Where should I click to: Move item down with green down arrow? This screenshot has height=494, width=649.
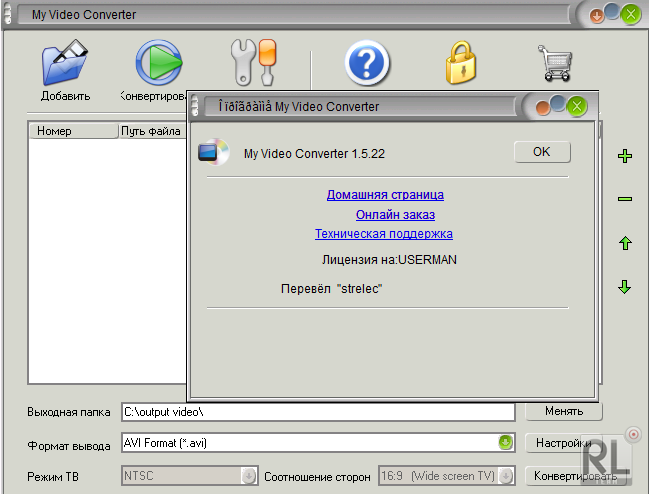pos(625,287)
